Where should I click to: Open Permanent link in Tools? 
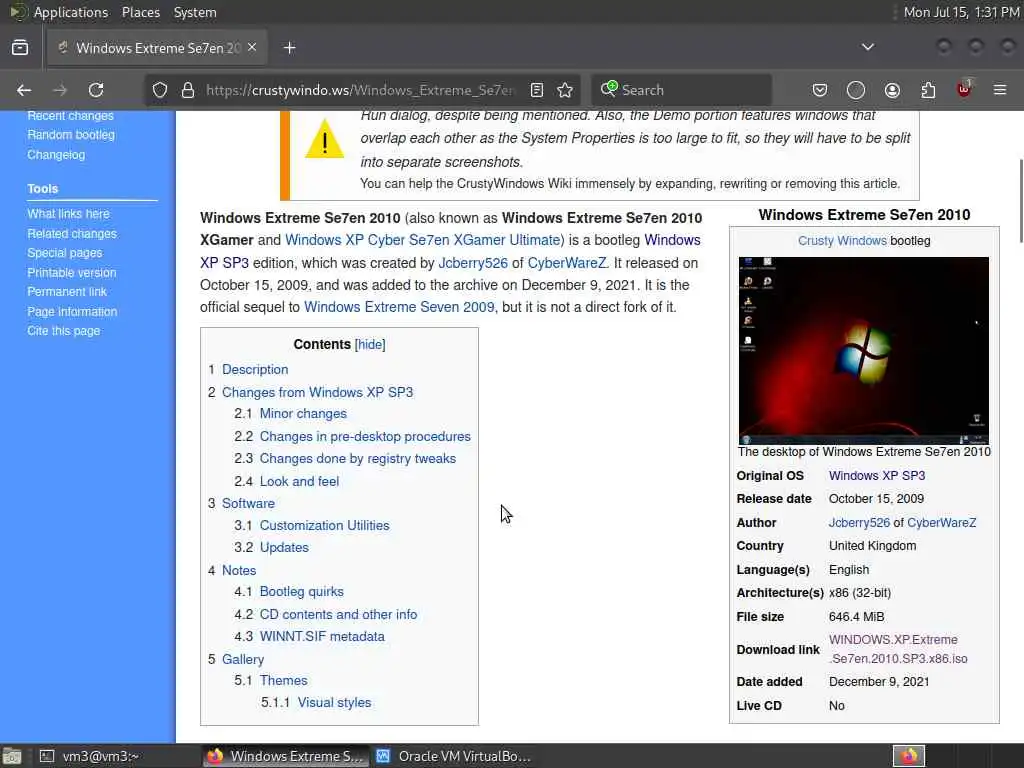point(67,292)
